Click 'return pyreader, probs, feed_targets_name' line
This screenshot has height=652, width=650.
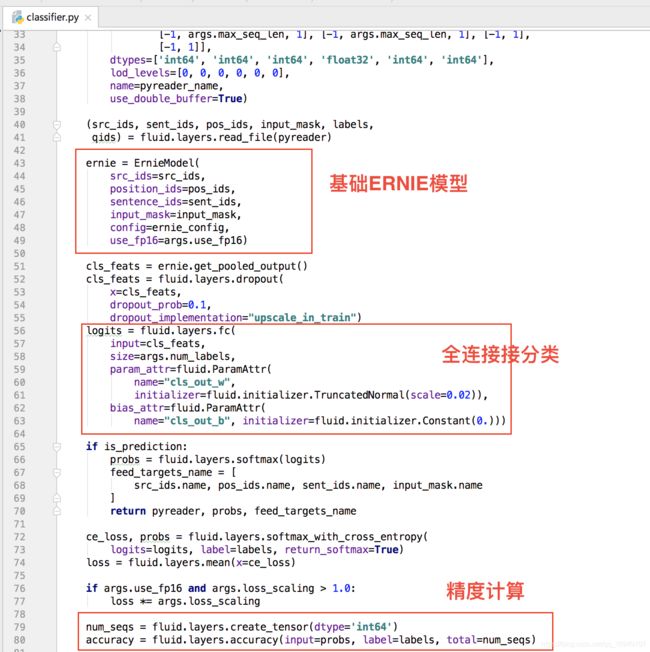click(x=233, y=511)
